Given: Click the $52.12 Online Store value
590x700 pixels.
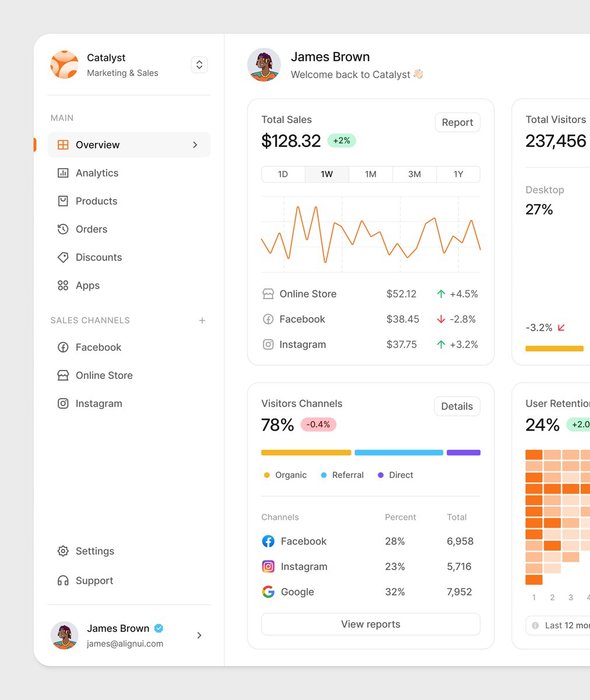Looking at the screenshot, I should pos(401,294).
